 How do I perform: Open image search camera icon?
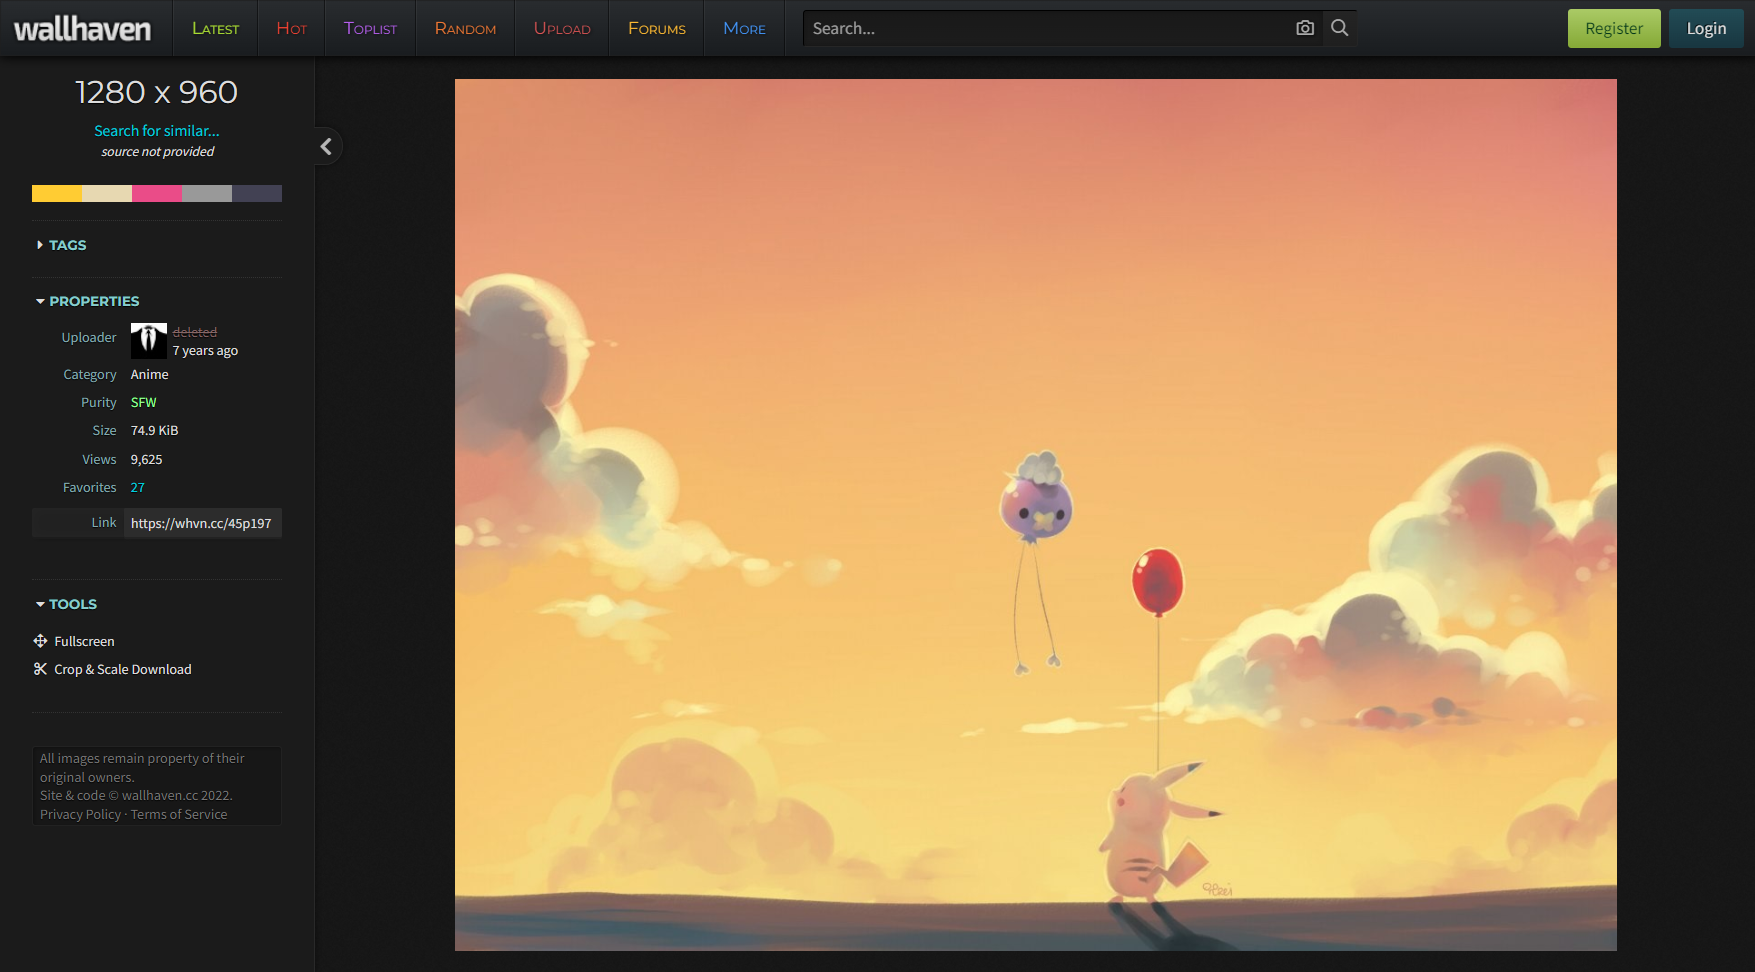click(x=1305, y=28)
